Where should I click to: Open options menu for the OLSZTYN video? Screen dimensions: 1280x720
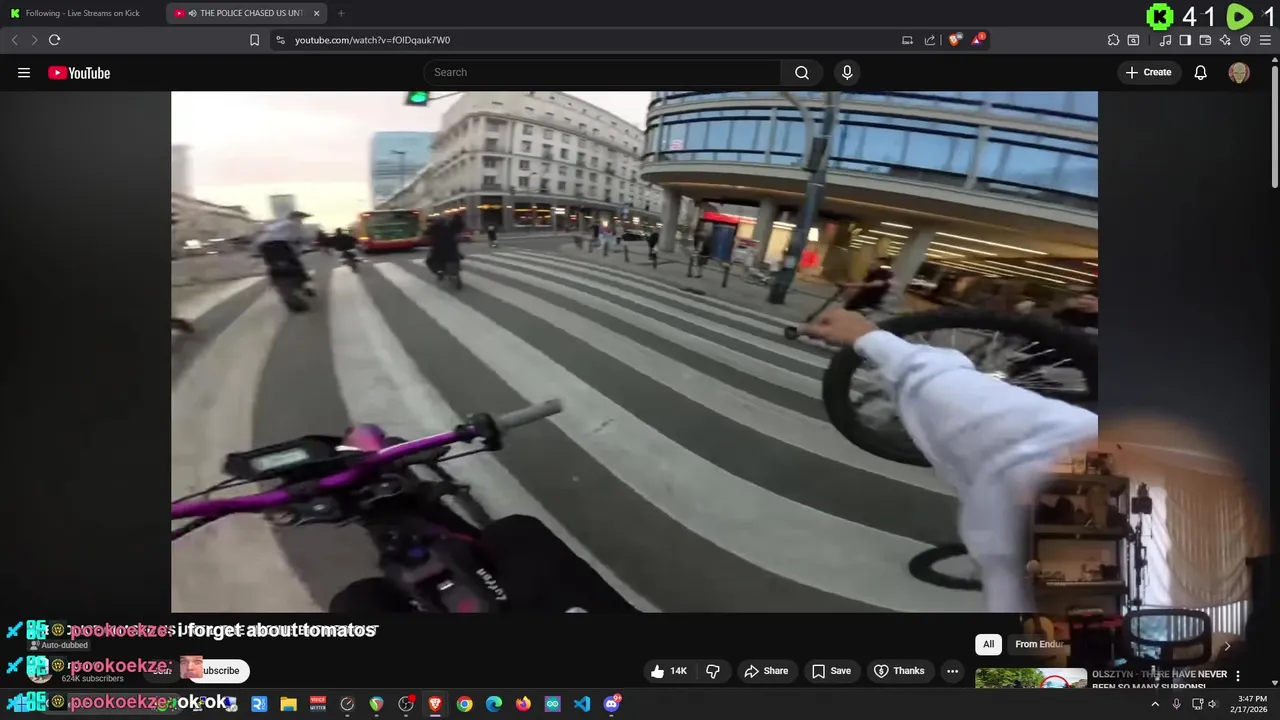click(x=1238, y=676)
